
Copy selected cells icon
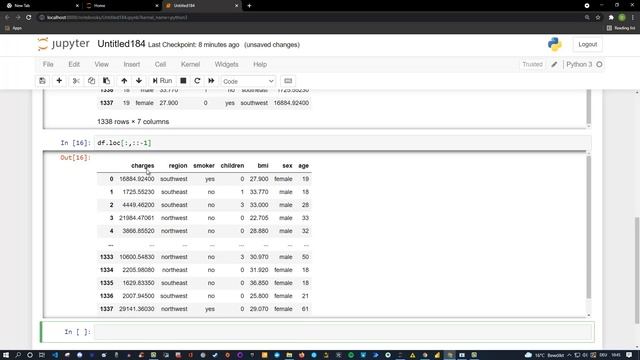pyautogui.click(x=91, y=81)
